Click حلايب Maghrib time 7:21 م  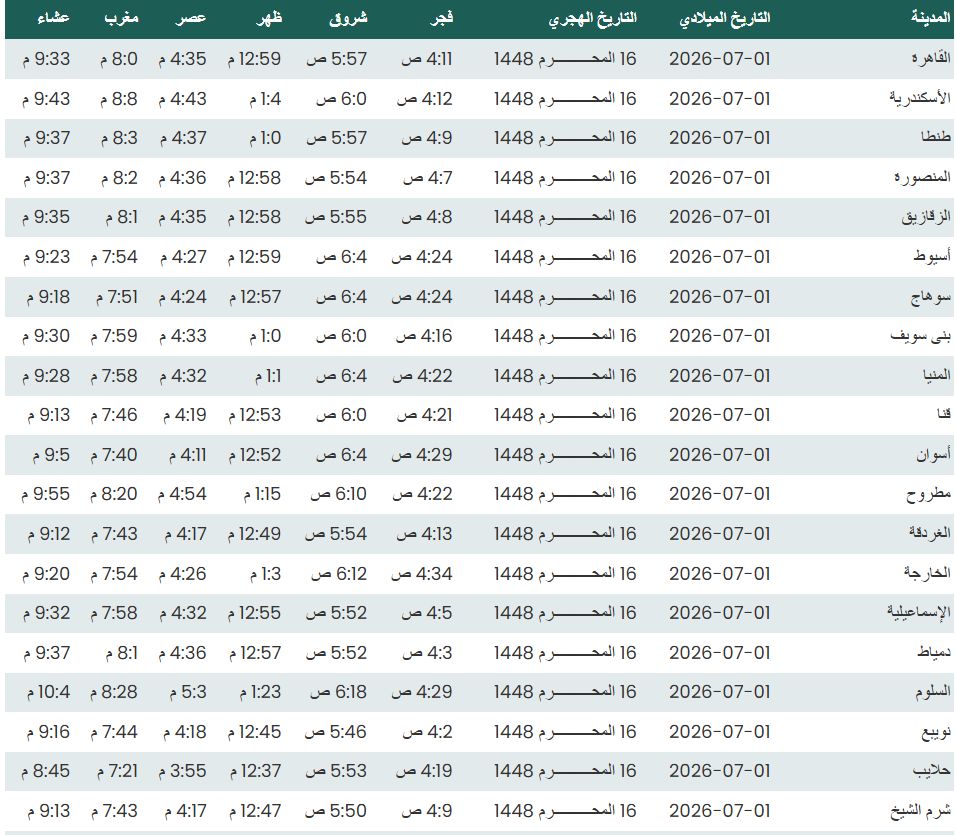(x=117, y=771)
